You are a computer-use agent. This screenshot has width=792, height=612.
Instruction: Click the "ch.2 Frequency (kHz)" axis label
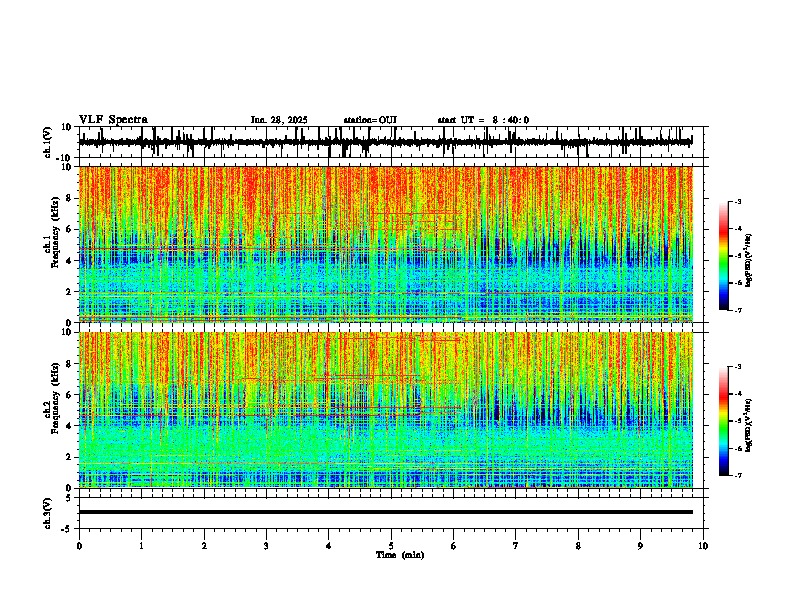53,398
